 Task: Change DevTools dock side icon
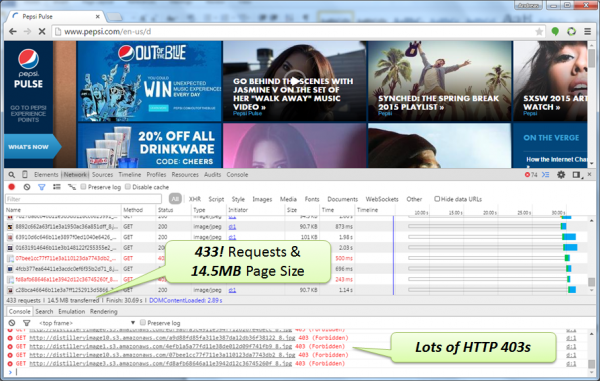pyautogui.click(x=576, y=174)
